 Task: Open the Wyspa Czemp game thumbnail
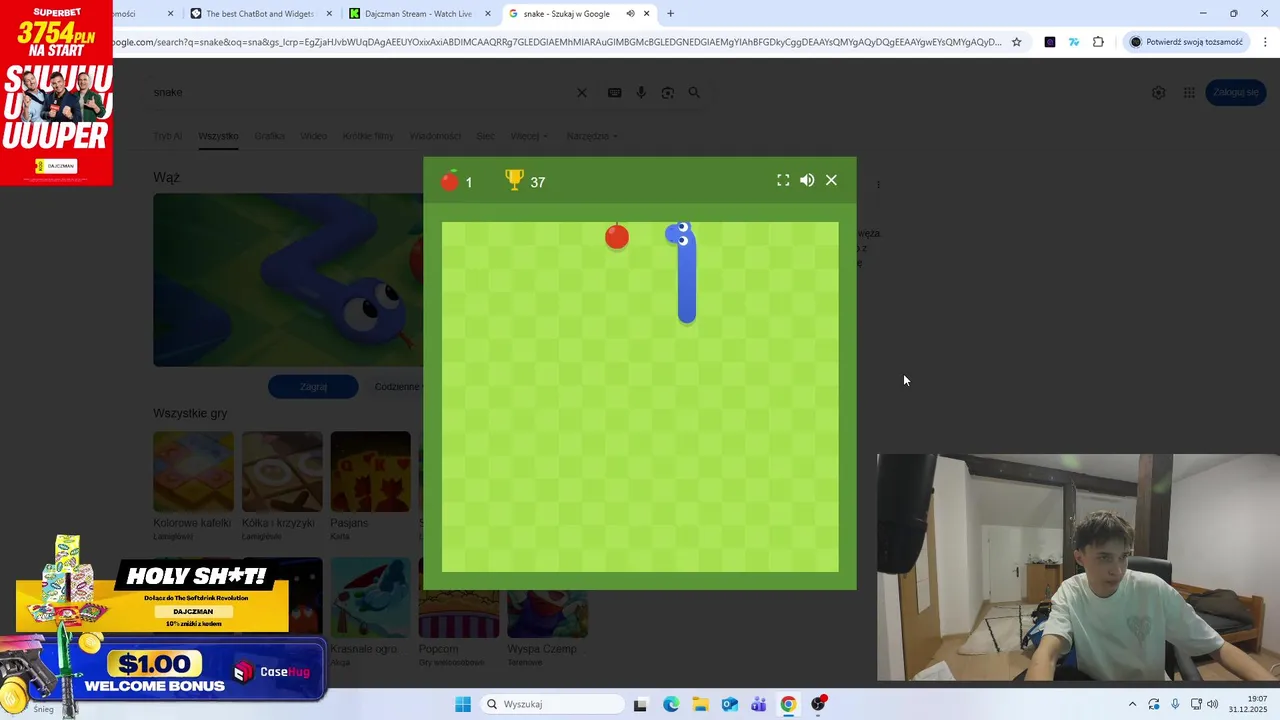547,614
